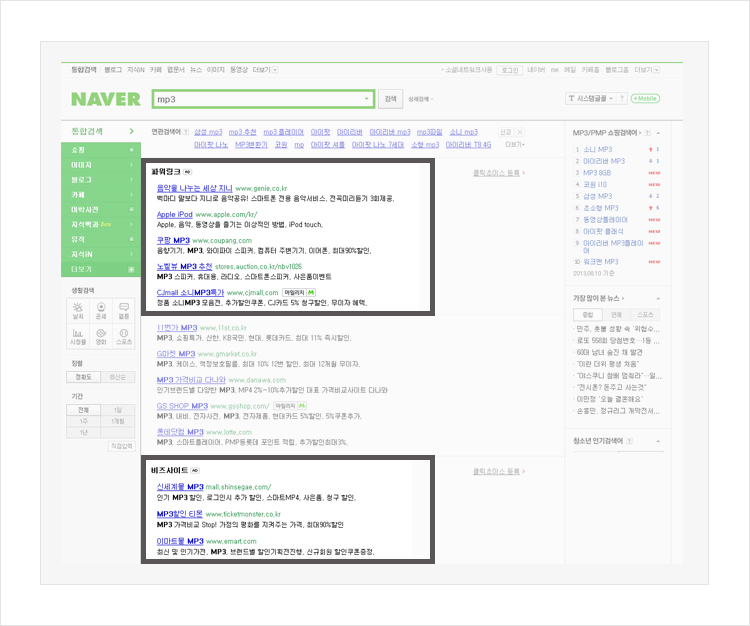Set period filter to 1개월
The width and height of the screenshot is (750, 626).
118,421
